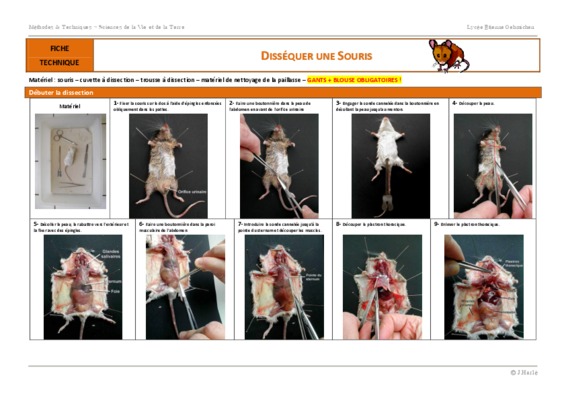Viewport: 566px width, 400px height.
Task: Click the Méthodes & Techniques header text
Action: pos(106,27)
